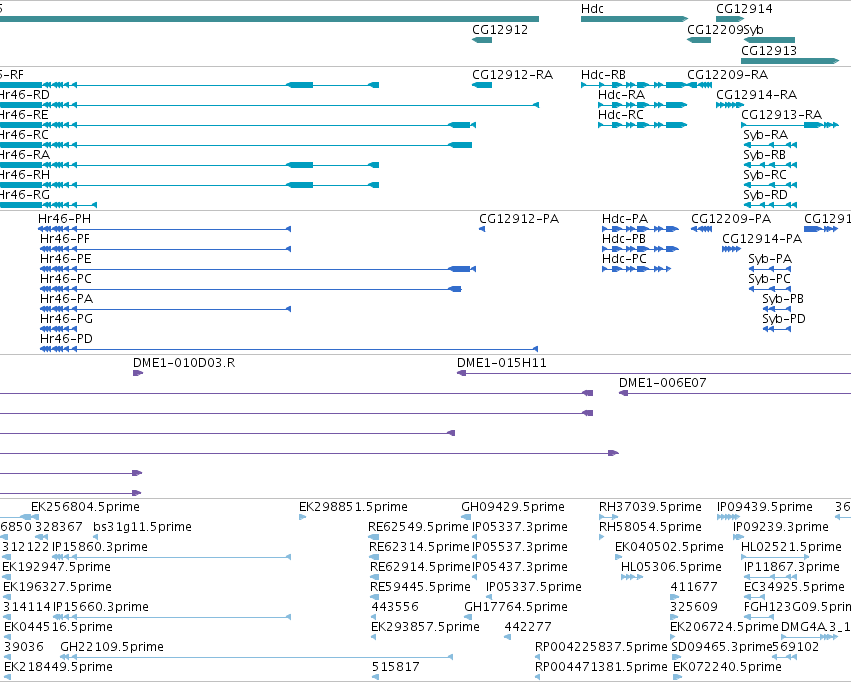Select the CG12912-RA transcript

point(482,85)
